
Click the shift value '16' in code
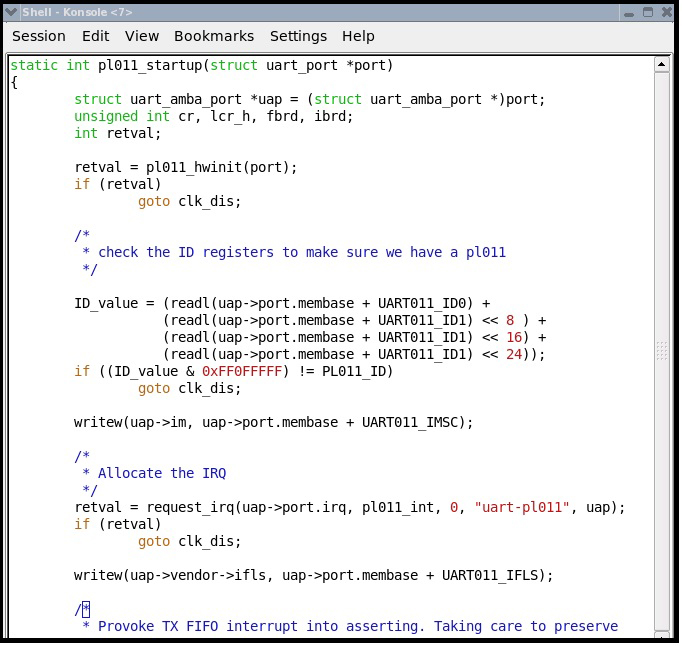click(514, 337)
